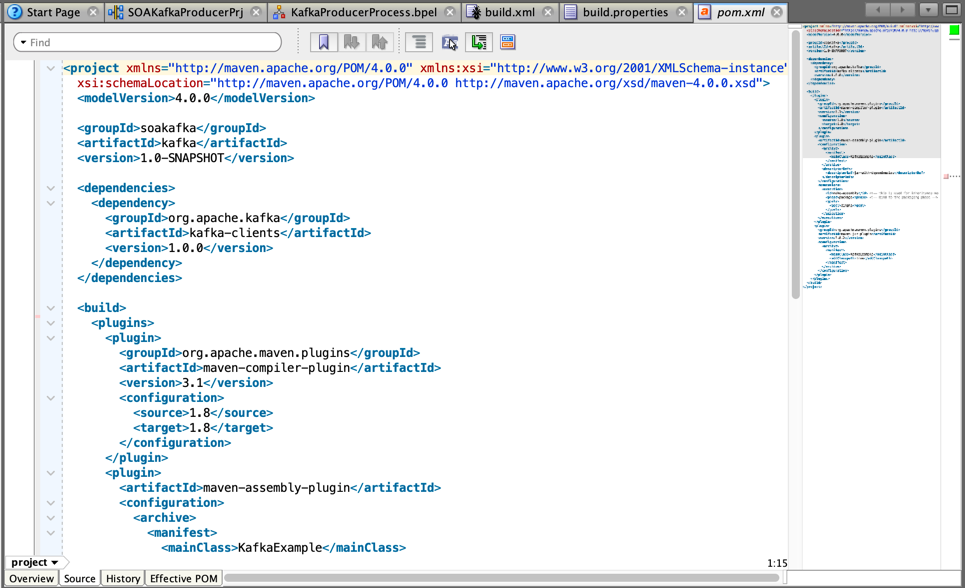Click the build.properties file icon
965x588 pixels.
click(x=571, y=12)
